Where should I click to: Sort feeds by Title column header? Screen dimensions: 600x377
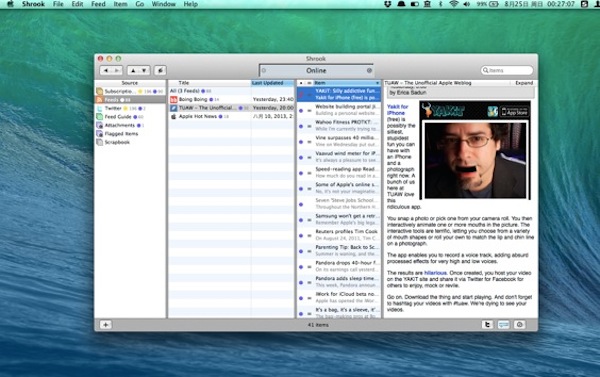[x=209, y=83]
